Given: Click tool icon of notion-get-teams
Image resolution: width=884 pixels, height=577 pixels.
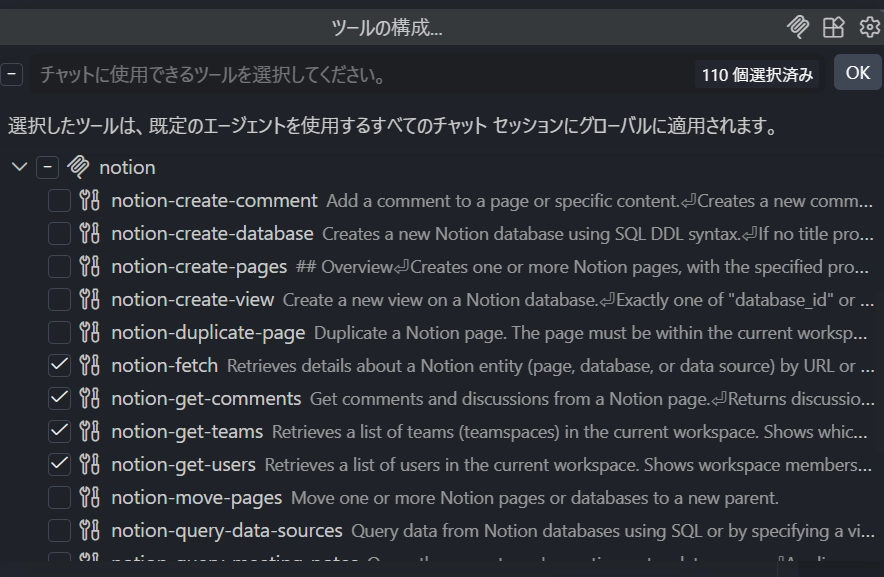Looking at the screenshot, I should (x=90, y=431).
